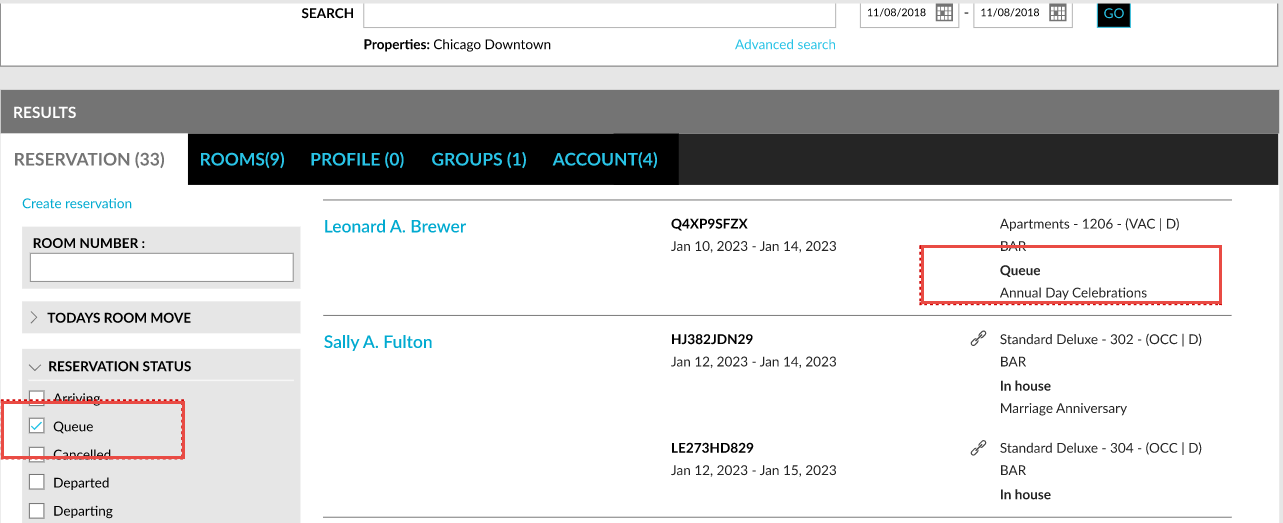Click Properties: Chicago Downtown text
This screenshot has width=1283, height=523.
click(x=457, y=44)
